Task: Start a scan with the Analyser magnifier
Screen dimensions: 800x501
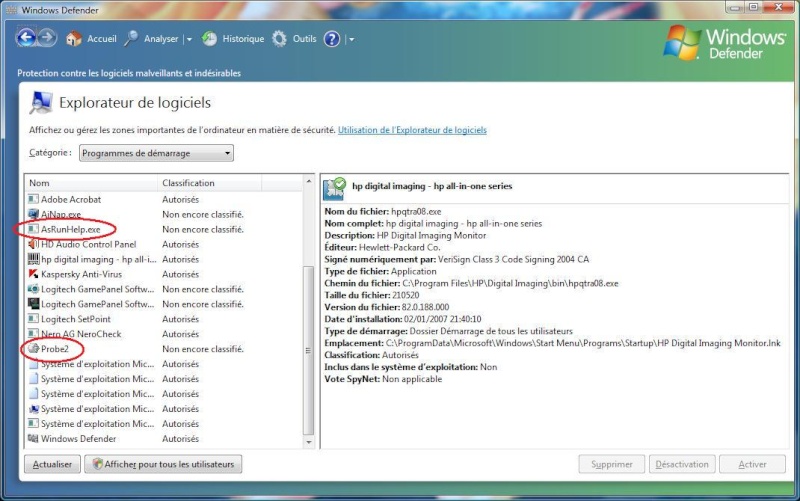Action: [x=132, y=39]
